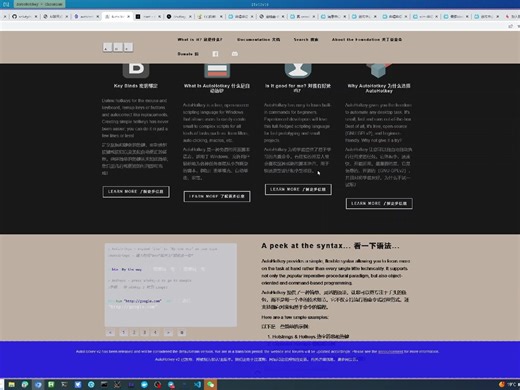520x390 pixels.
Task: Select code slide page 4
Action: click(155, 332)
